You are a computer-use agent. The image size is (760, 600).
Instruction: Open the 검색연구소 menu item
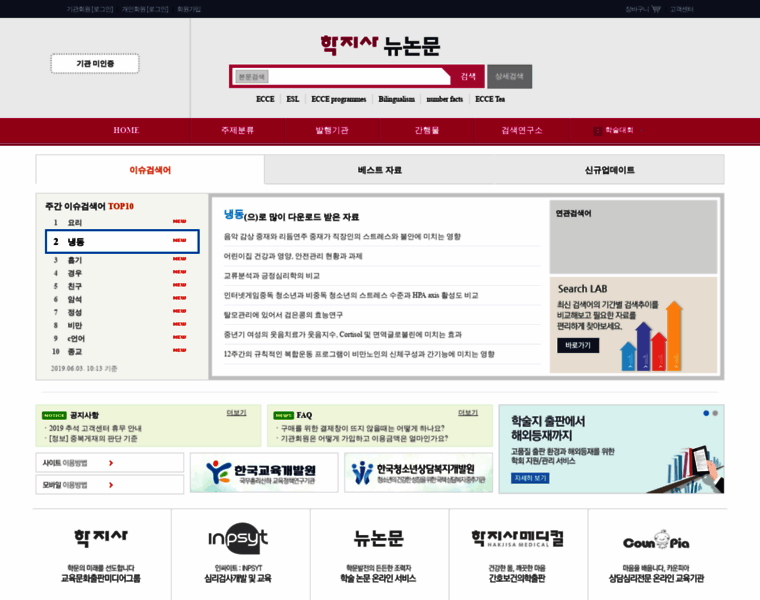click(x=522, y=130)
